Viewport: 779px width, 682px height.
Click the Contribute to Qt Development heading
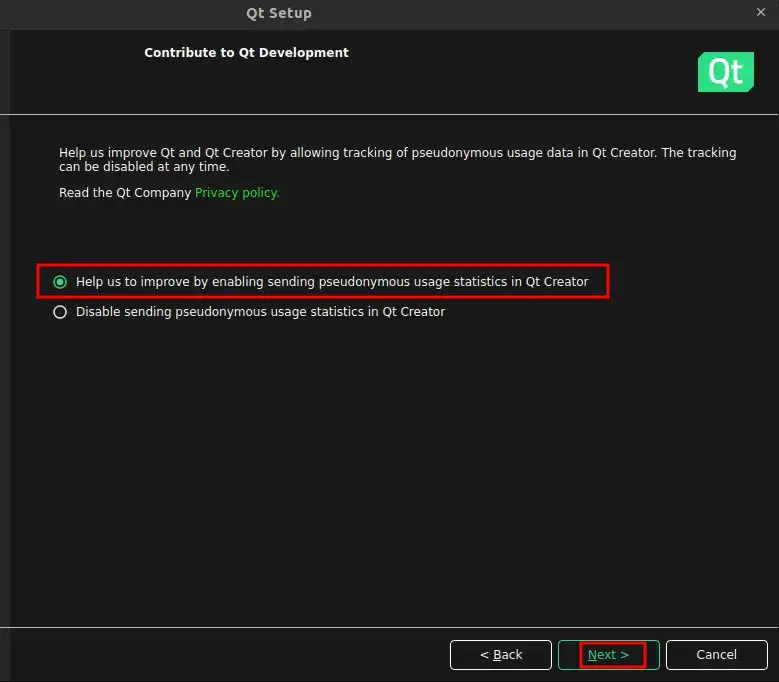(246, 53)
